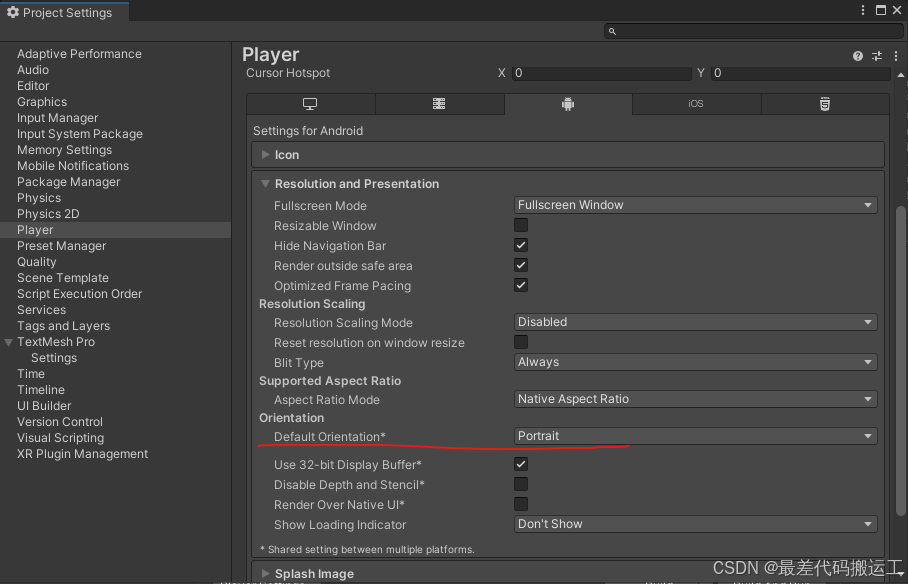Switch to the iOS platform tab
The height and width of the screenshot is (584, 908).
pyautogui.click(x=696, y=104)
